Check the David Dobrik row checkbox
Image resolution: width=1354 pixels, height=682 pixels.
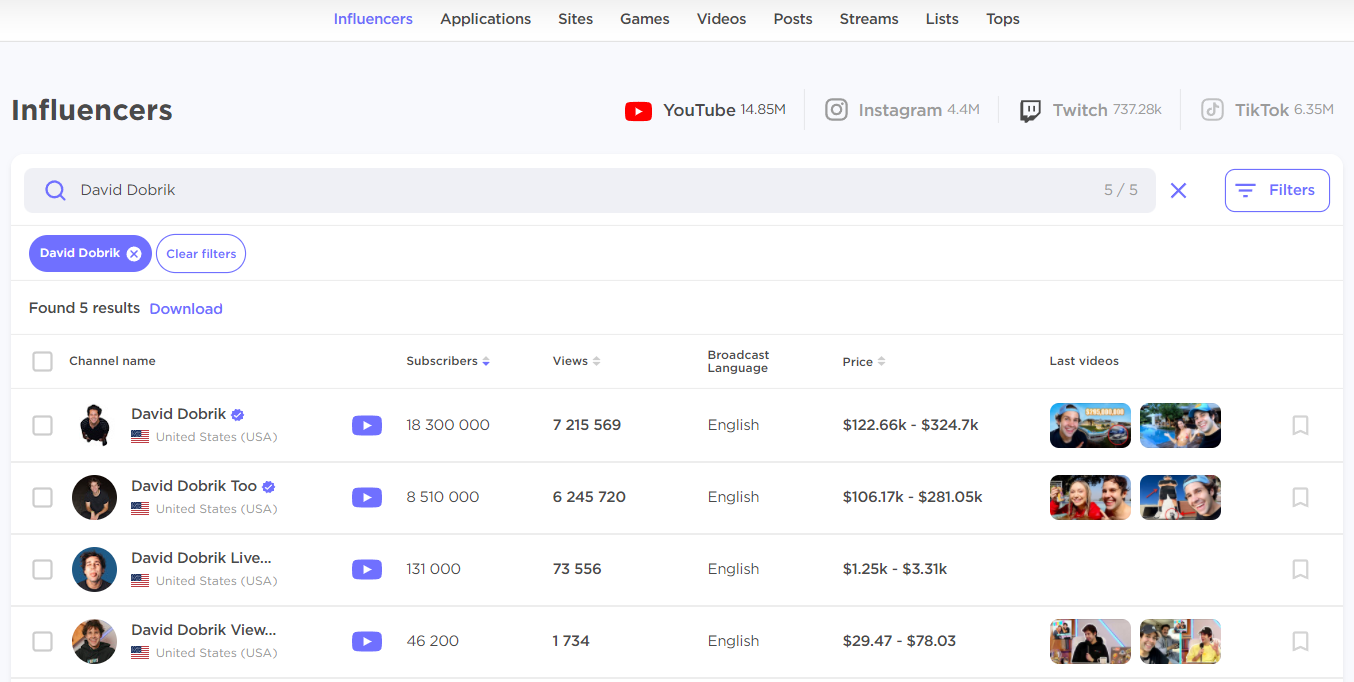[x=42, y=425]
